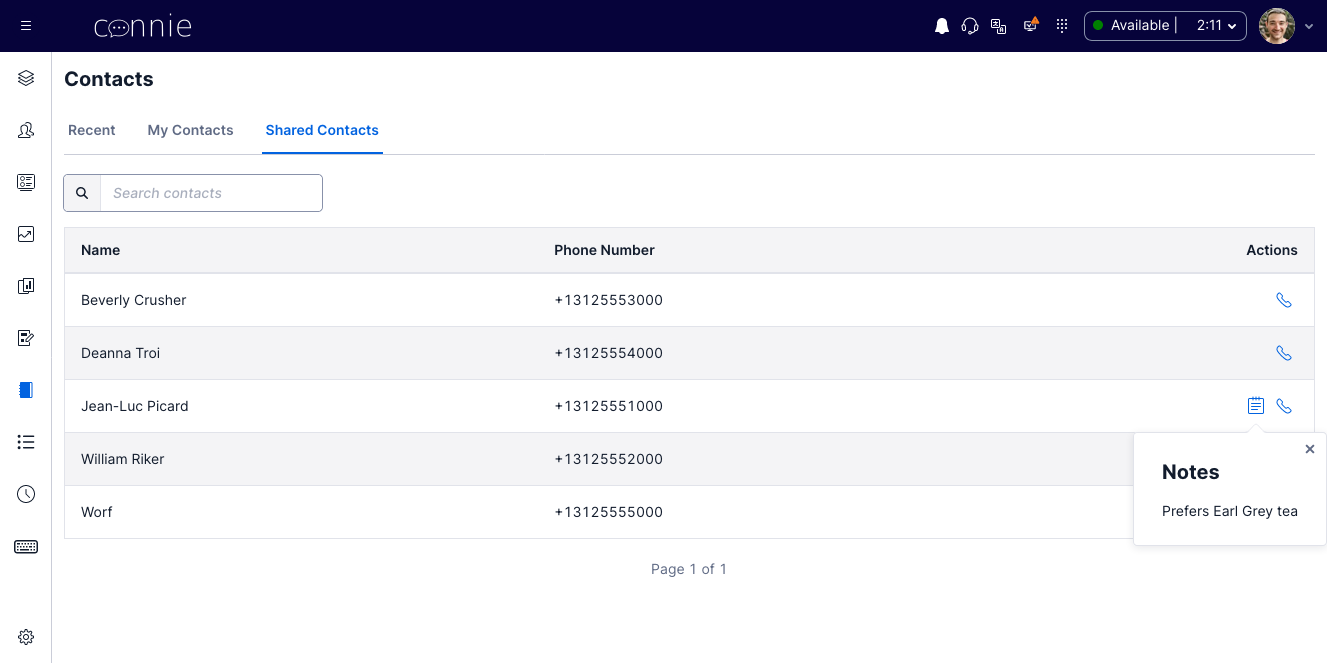Click the Connie logo
Viewport: 1327px width, 663px height.
point(143,26)
